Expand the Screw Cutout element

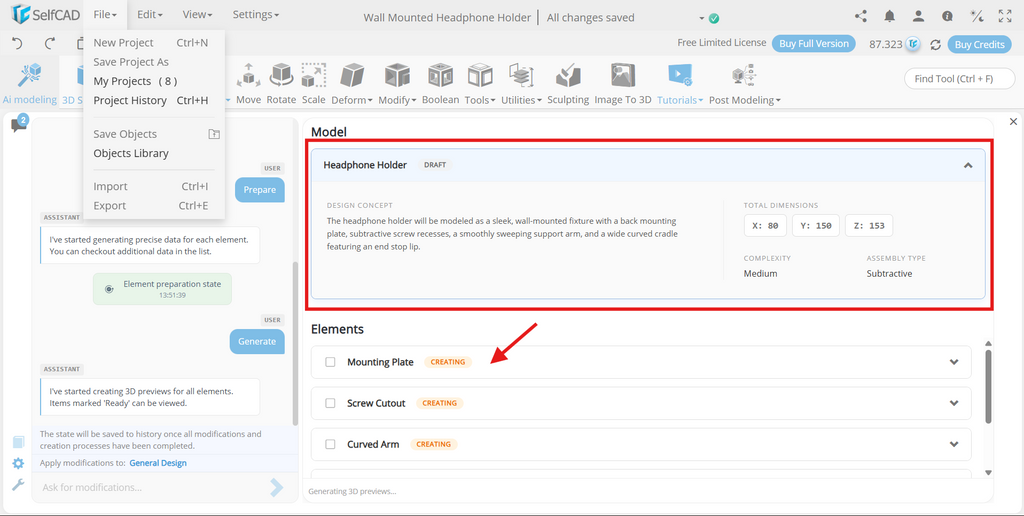coord(954,403)
